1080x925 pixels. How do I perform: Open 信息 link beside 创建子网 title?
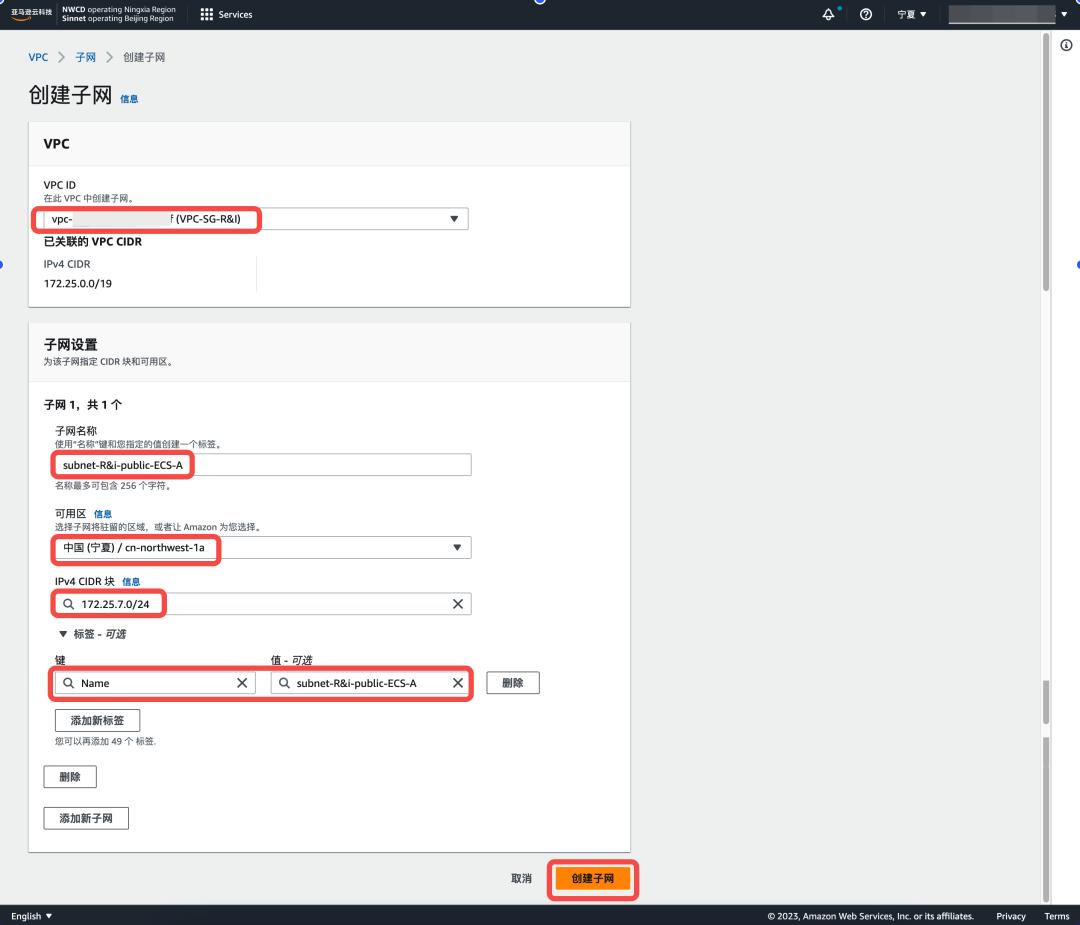[129, 99]
